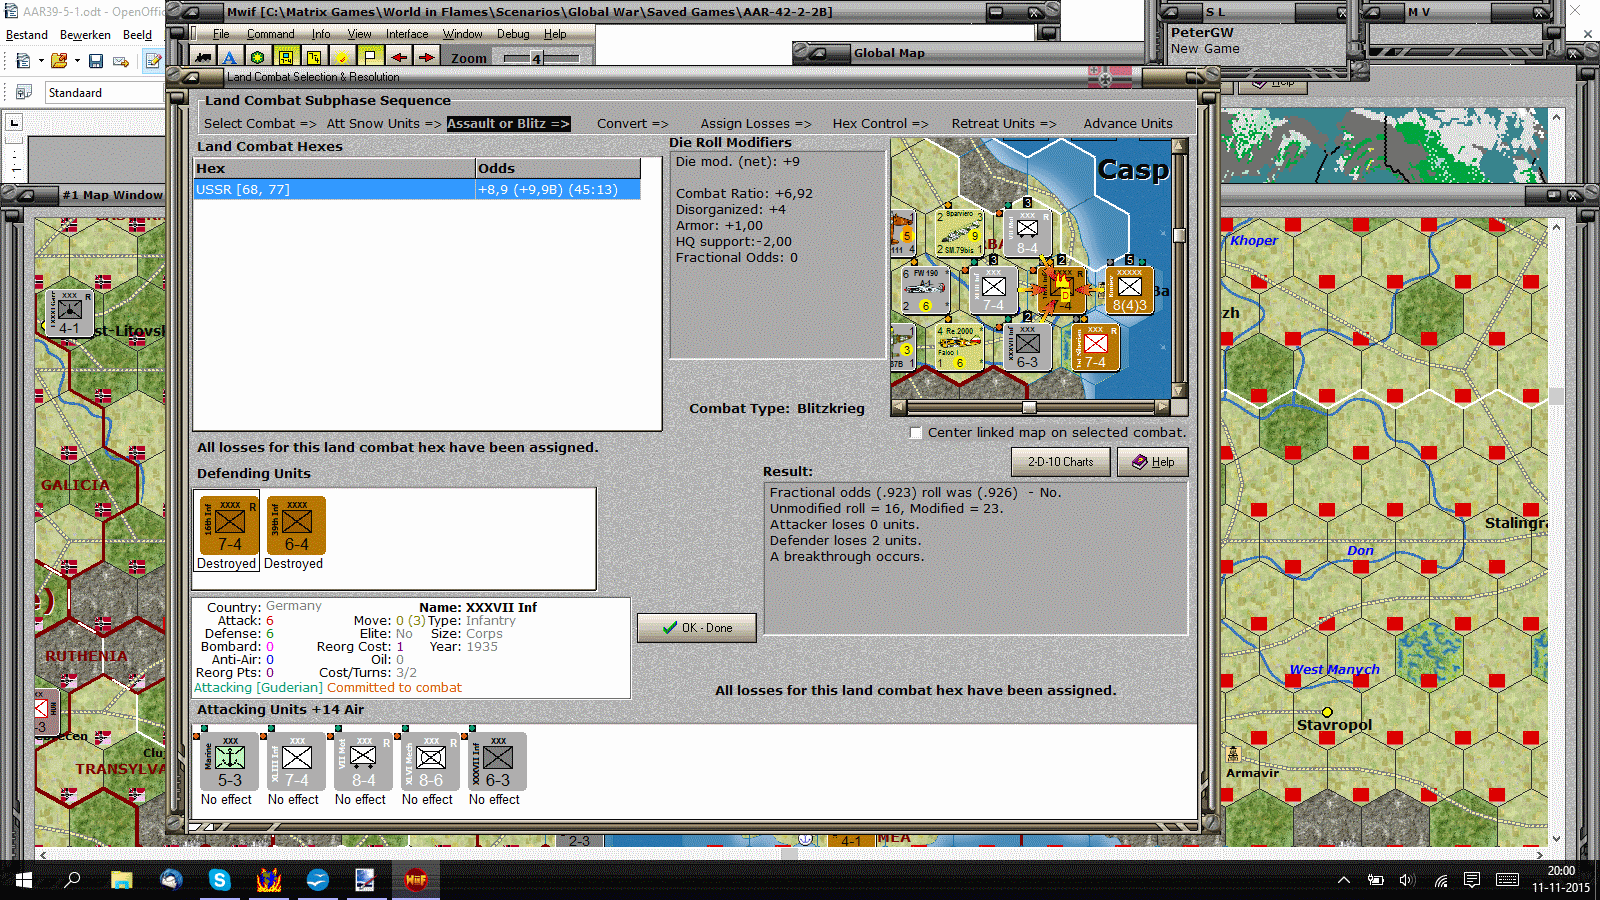Open the Info menu
This screenshot has width=1600, height=900.
click(321, 34)
